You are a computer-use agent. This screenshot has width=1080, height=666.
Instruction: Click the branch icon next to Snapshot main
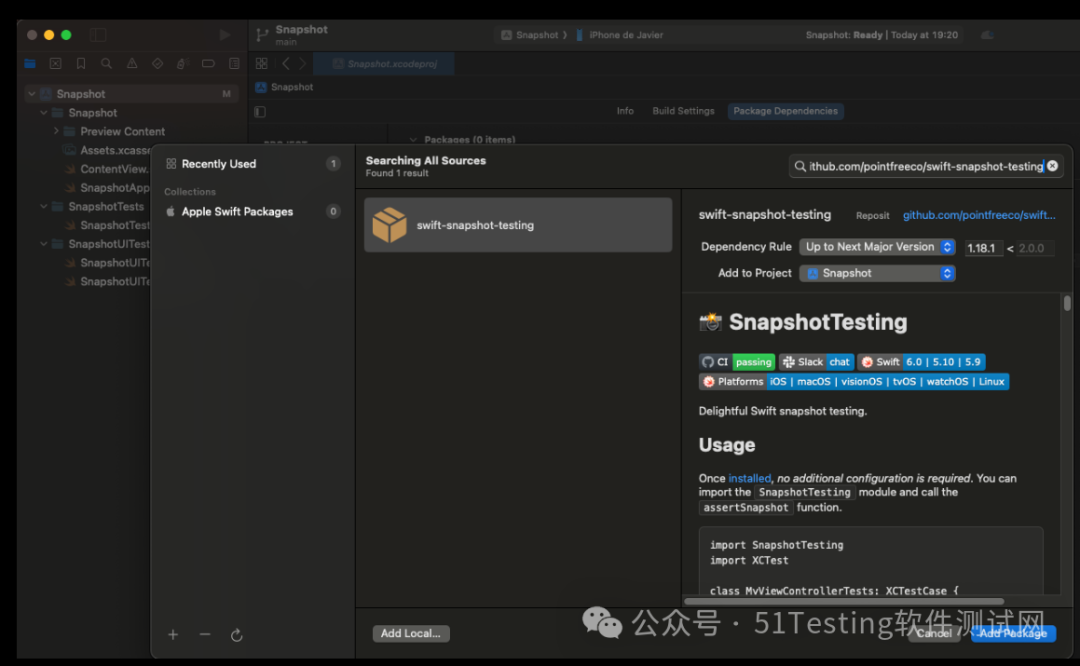(262, 34)
